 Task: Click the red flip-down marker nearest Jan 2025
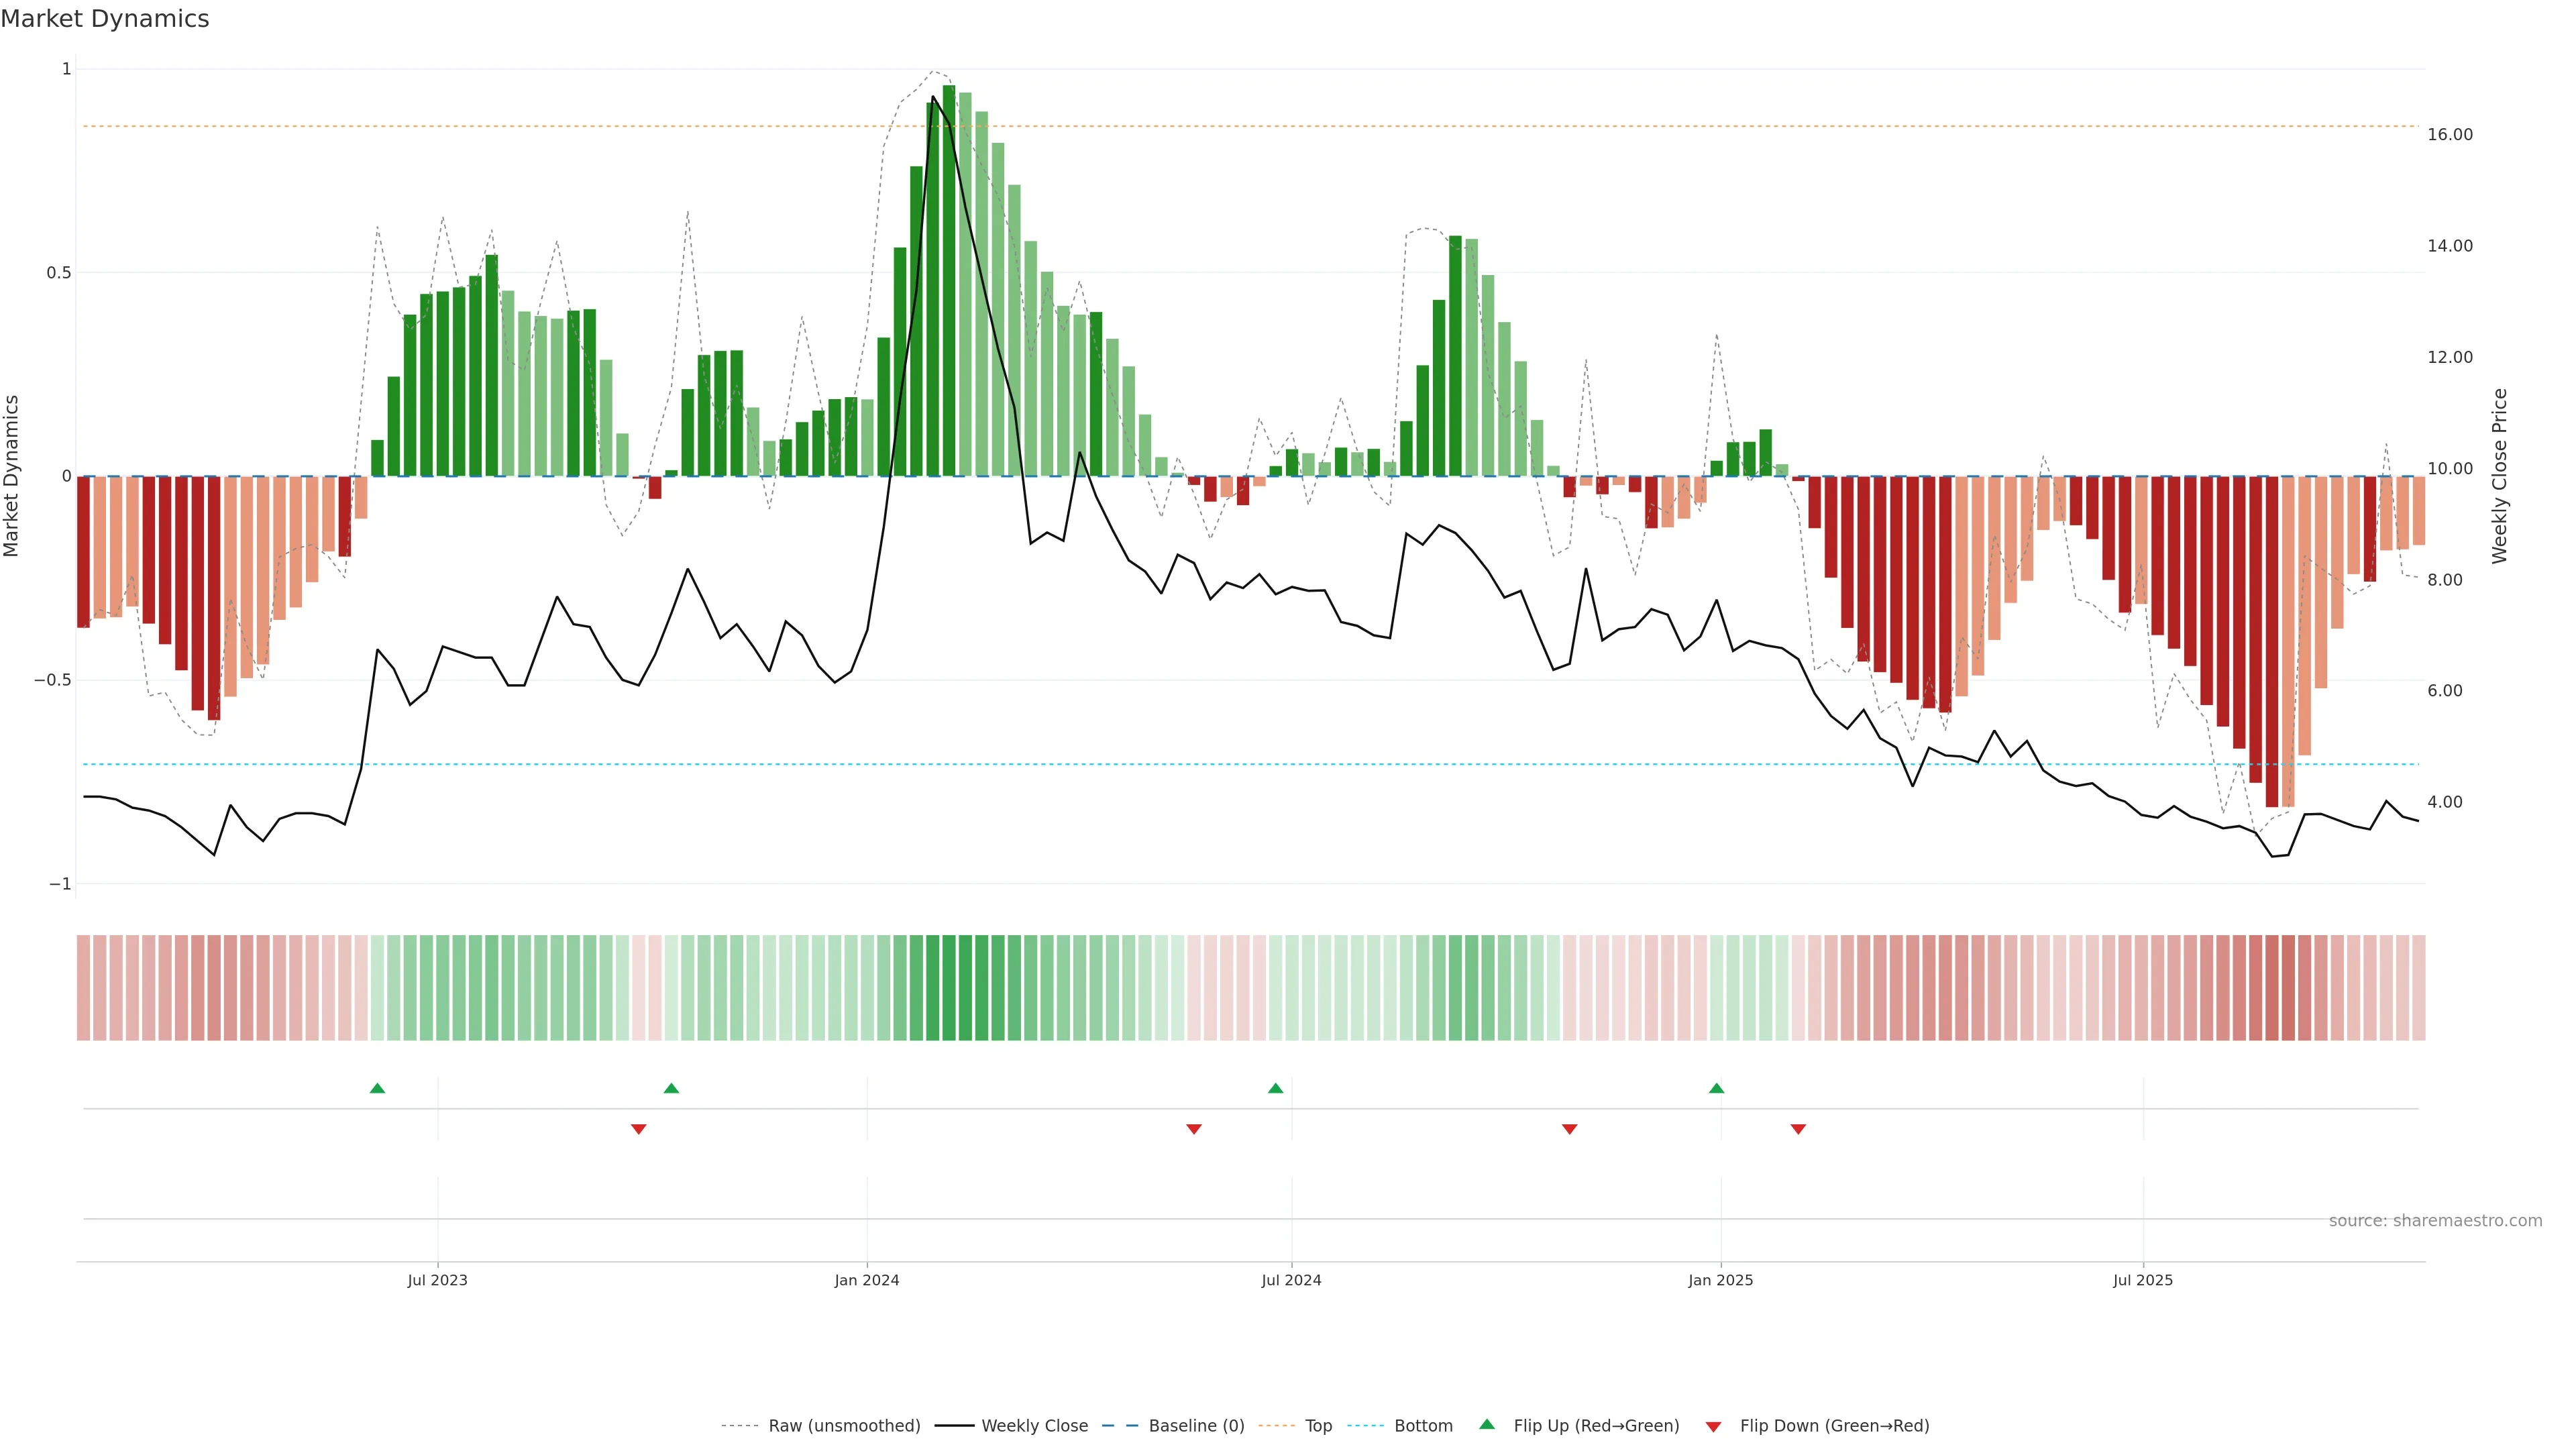pos(1798,1129)
